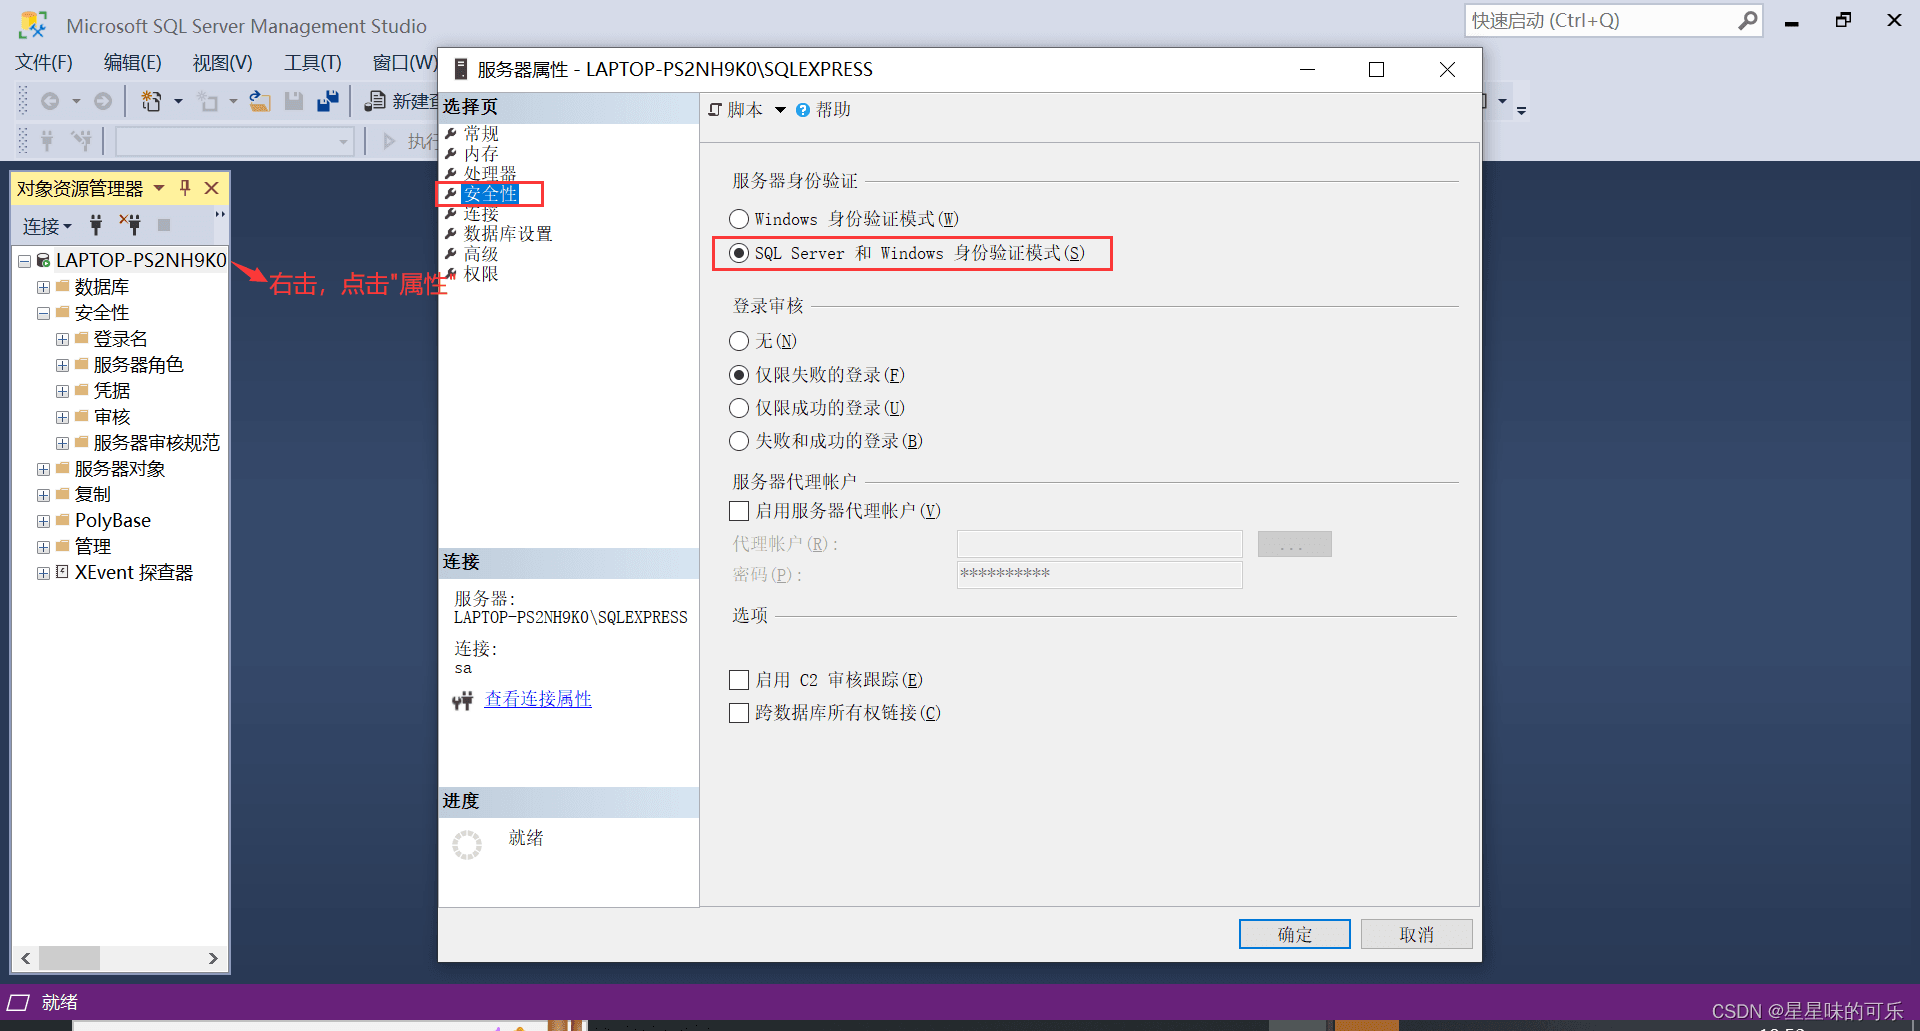The width and height of the screenshot is (1920, 1031).
Task: Collapse the LAPTOP-PS2NH9K0 server node
Action: pos(24,261)
